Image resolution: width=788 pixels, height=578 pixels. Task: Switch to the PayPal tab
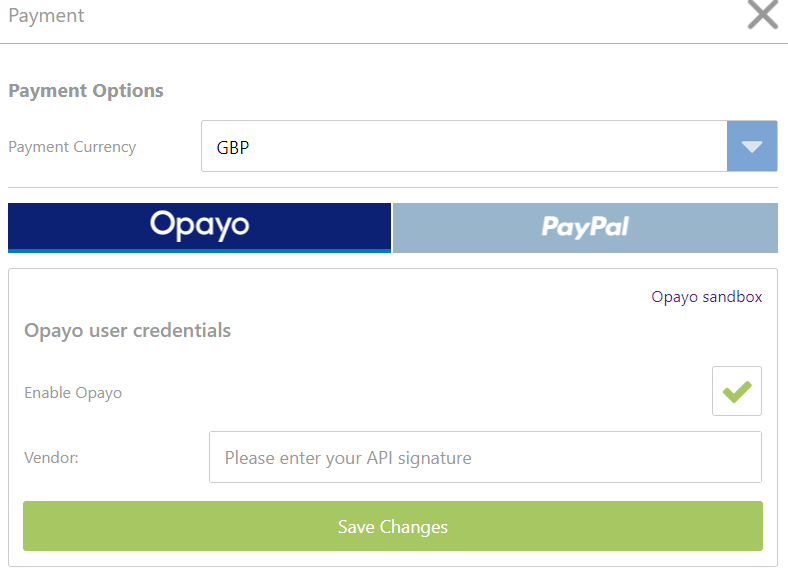(x=585, y=228)
